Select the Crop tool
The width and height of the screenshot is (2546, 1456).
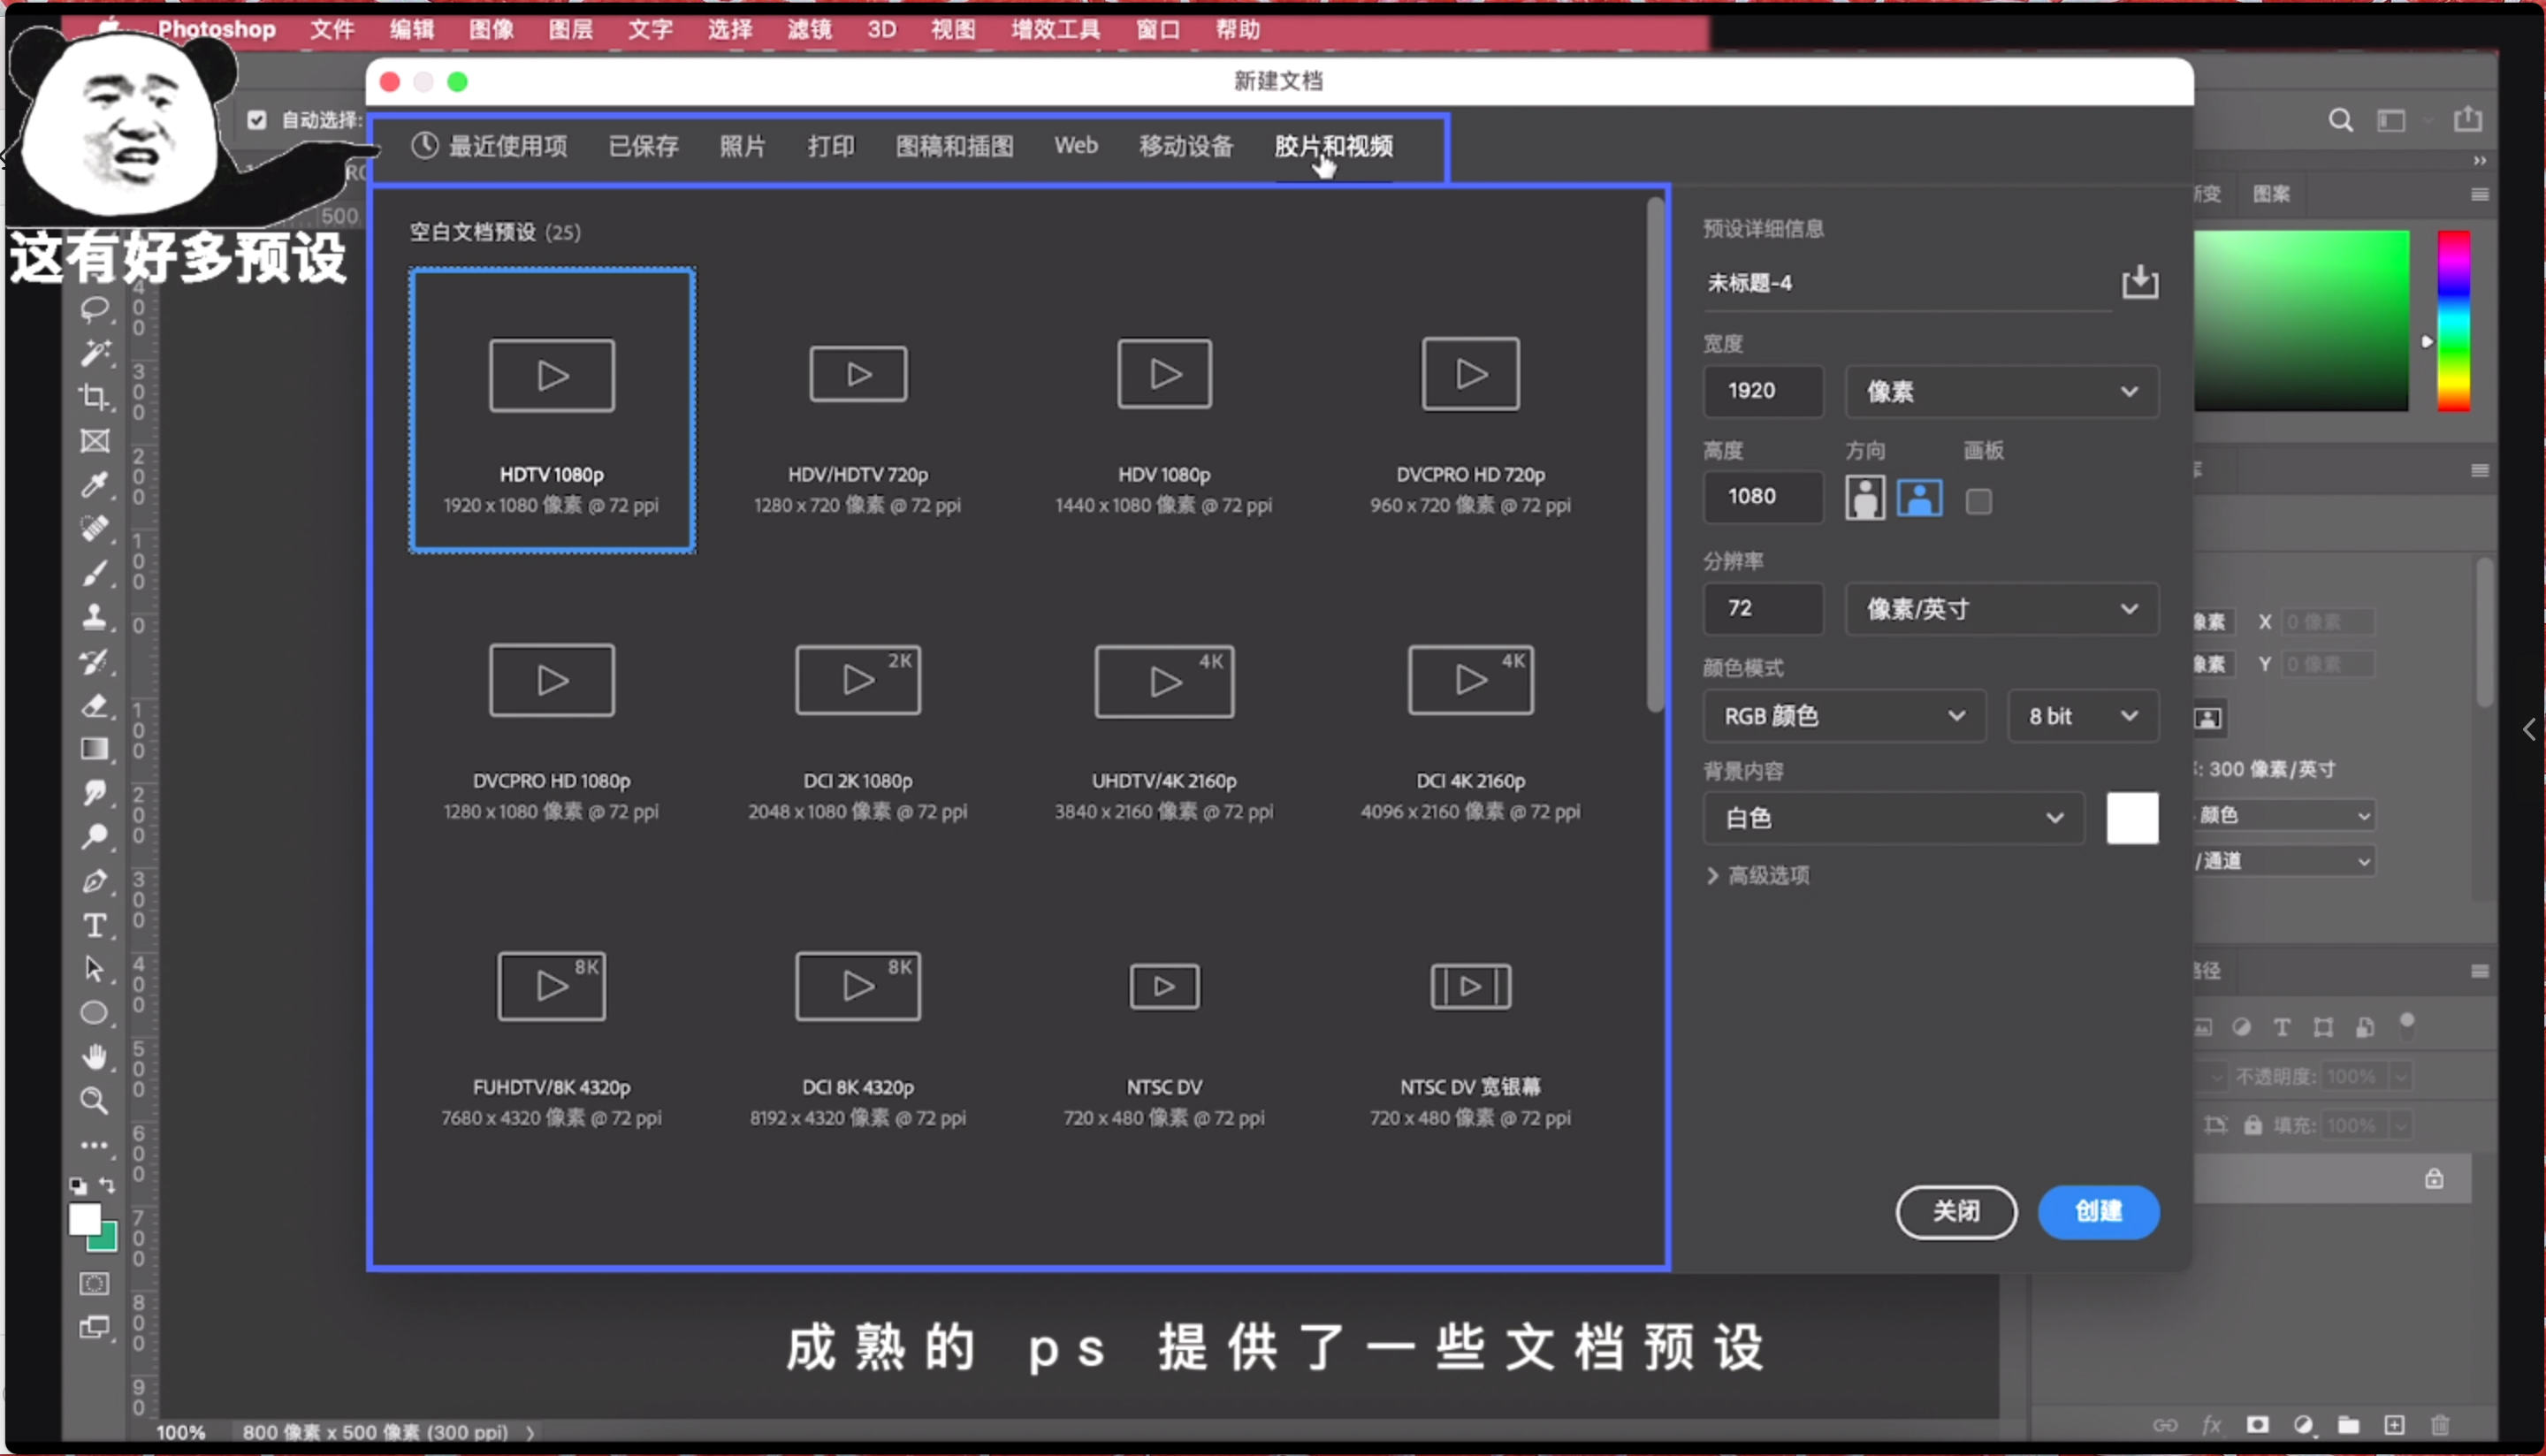point(95,398)
